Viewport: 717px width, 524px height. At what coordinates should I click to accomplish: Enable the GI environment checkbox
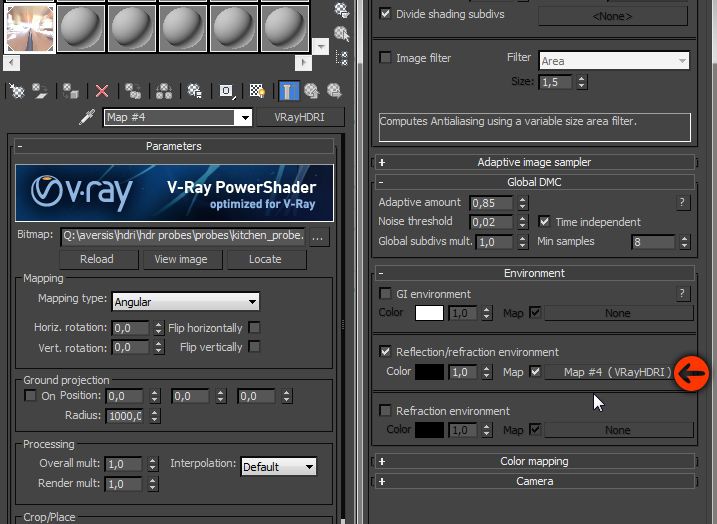tap(385, 293)
